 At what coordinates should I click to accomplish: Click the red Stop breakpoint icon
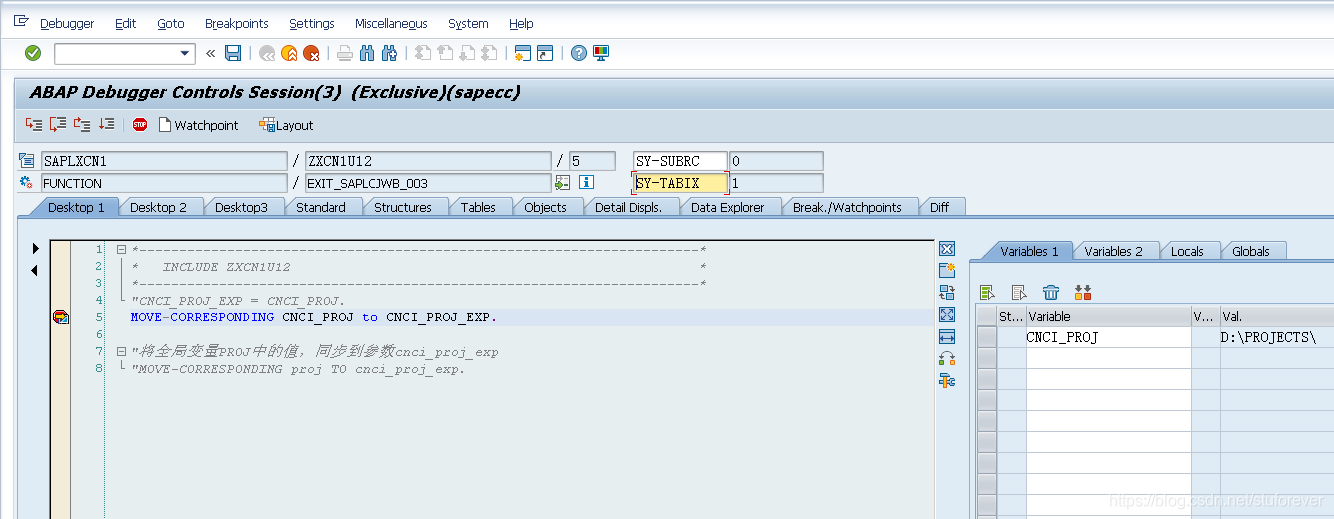(x=140, y=125)
